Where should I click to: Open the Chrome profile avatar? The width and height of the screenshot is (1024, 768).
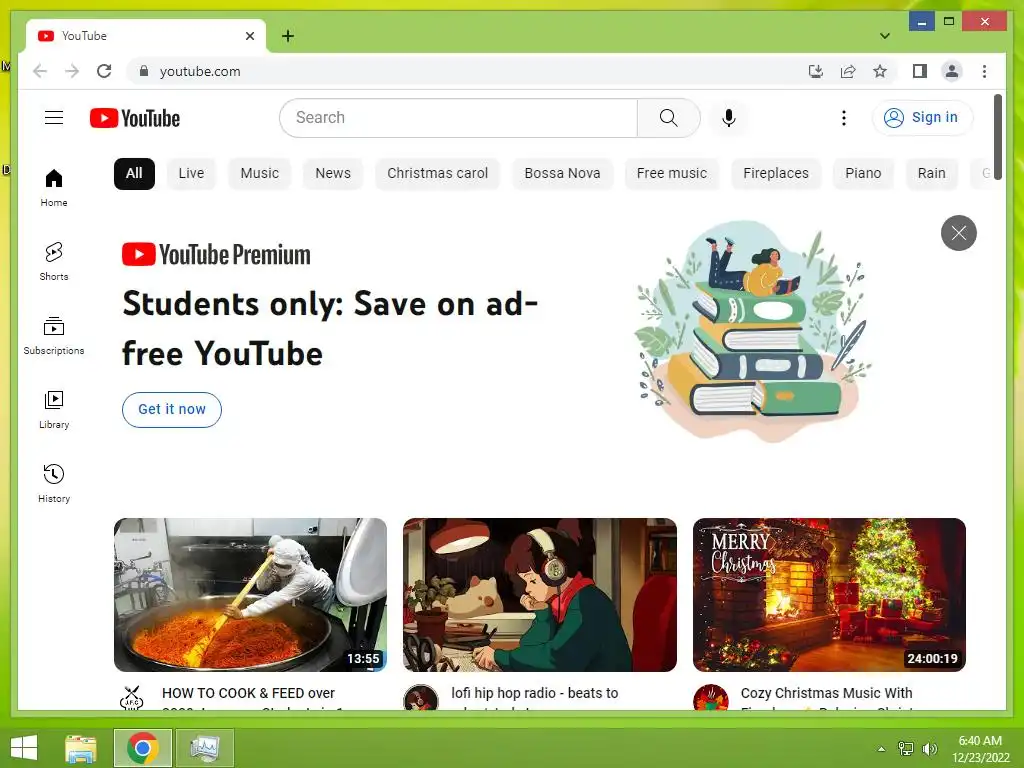[x=952, y=71]
